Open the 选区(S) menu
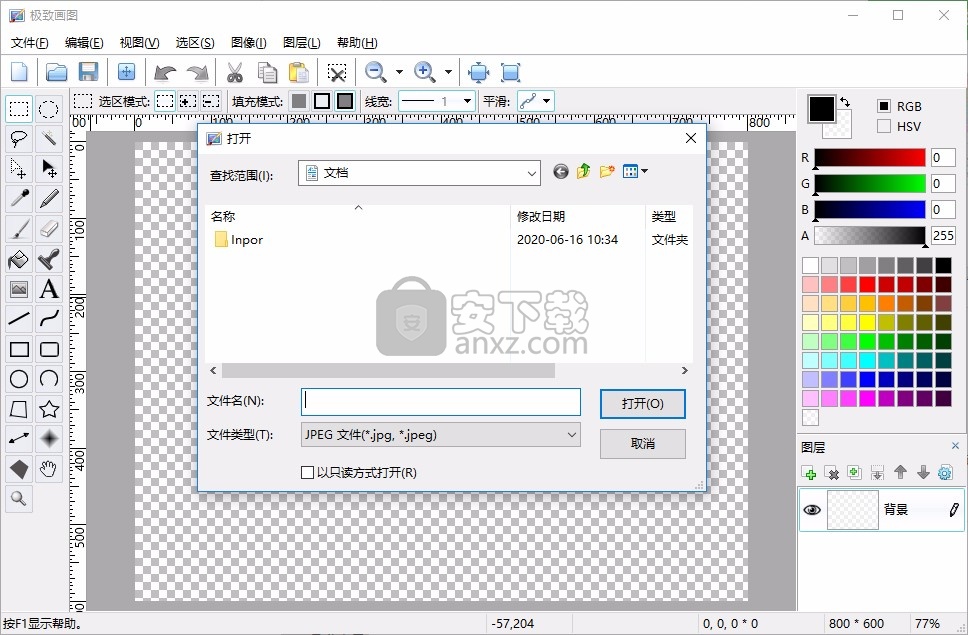The image size is (968, 635). [195, 43]
